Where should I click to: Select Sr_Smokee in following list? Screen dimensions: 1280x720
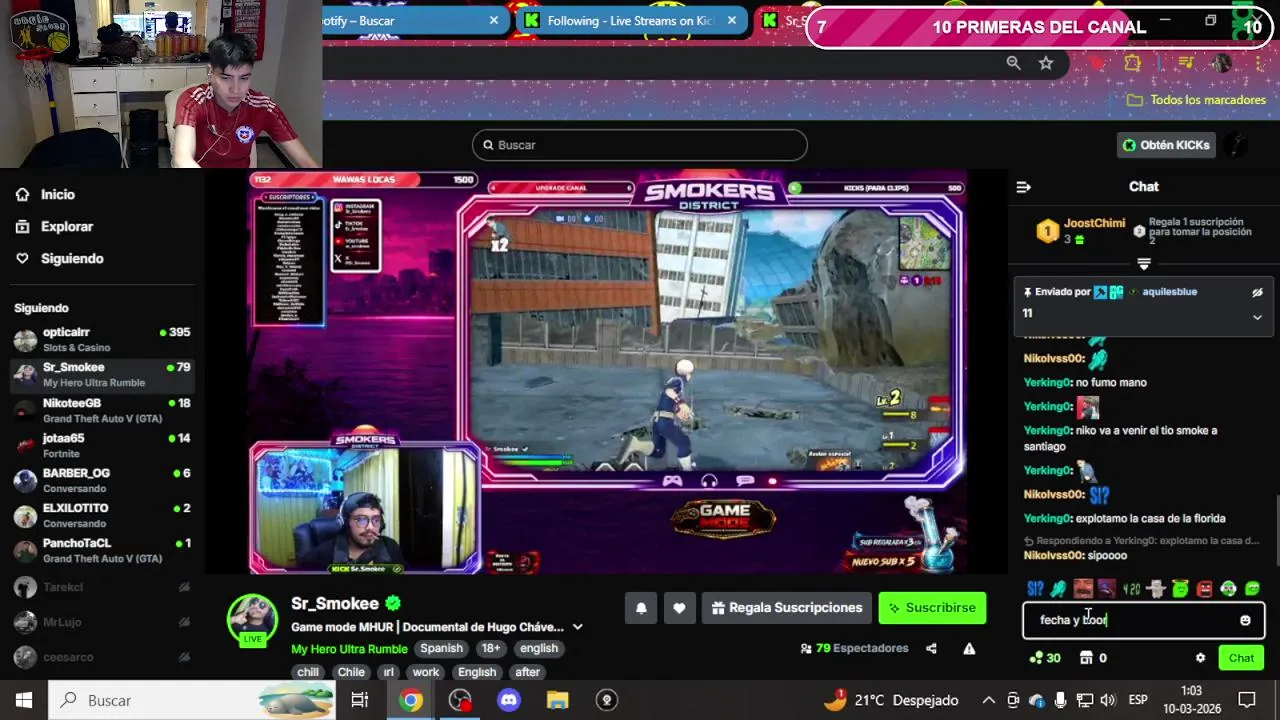point(100,374)
